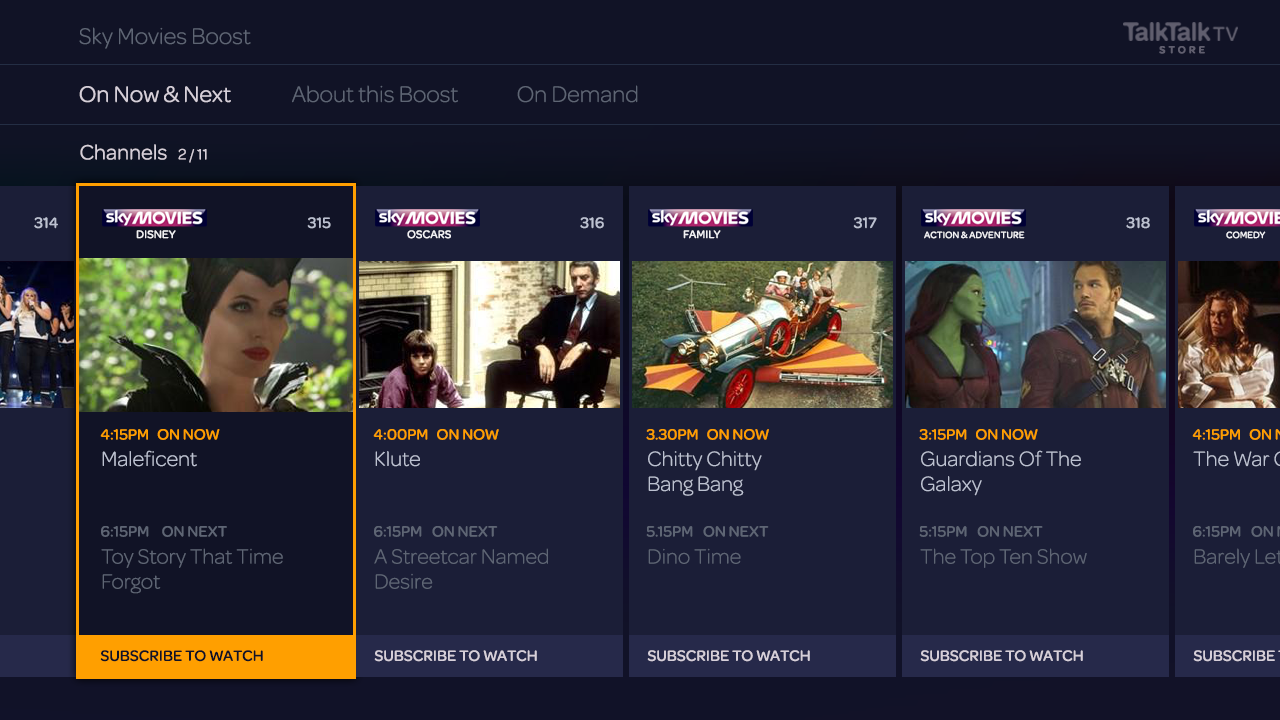1280x720 pixels.
Task: Subscribe to watch the Comedy channel
Action: coord(1228,656)
